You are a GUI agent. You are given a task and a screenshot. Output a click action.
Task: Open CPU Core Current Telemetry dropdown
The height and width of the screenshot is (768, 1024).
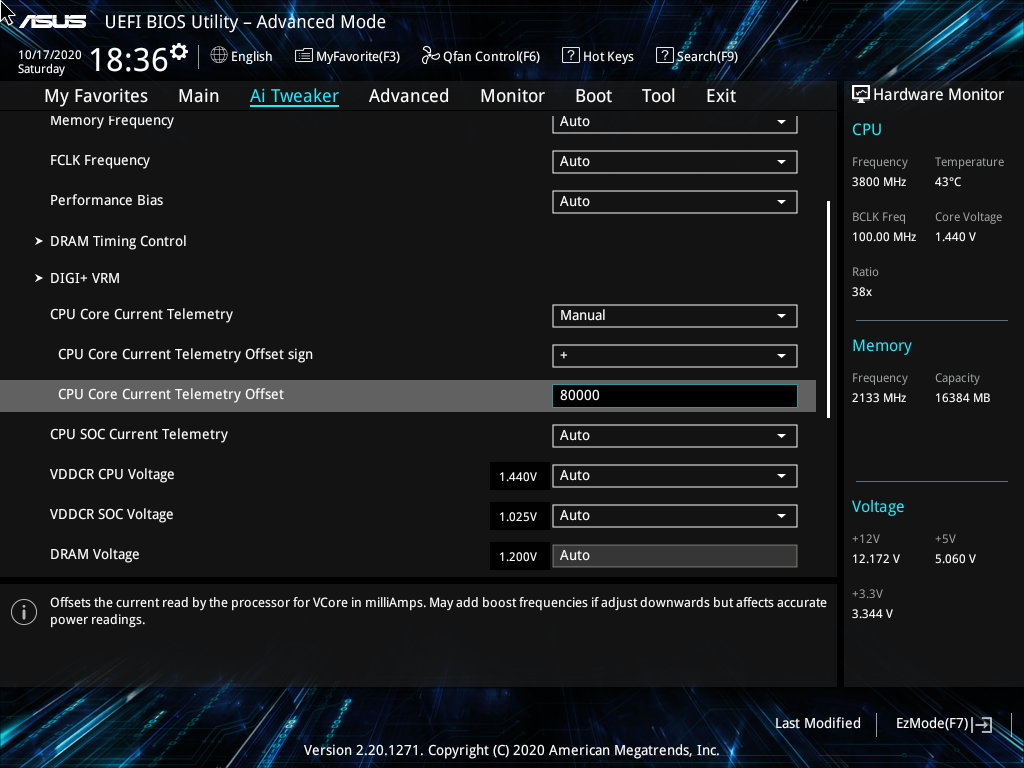coord(675,315)
